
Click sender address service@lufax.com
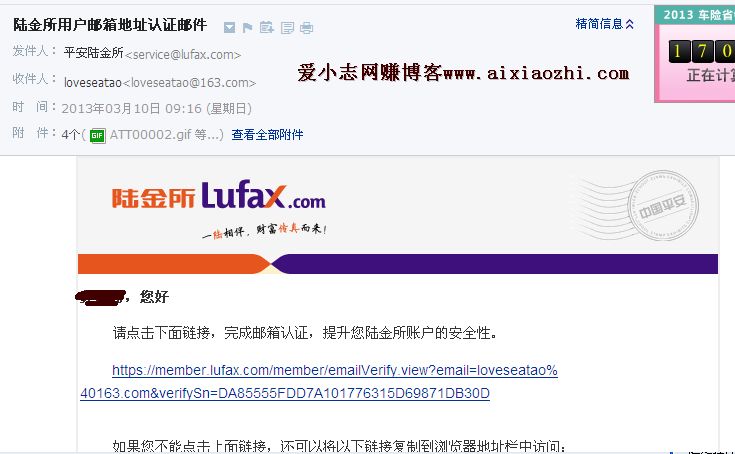183,54
